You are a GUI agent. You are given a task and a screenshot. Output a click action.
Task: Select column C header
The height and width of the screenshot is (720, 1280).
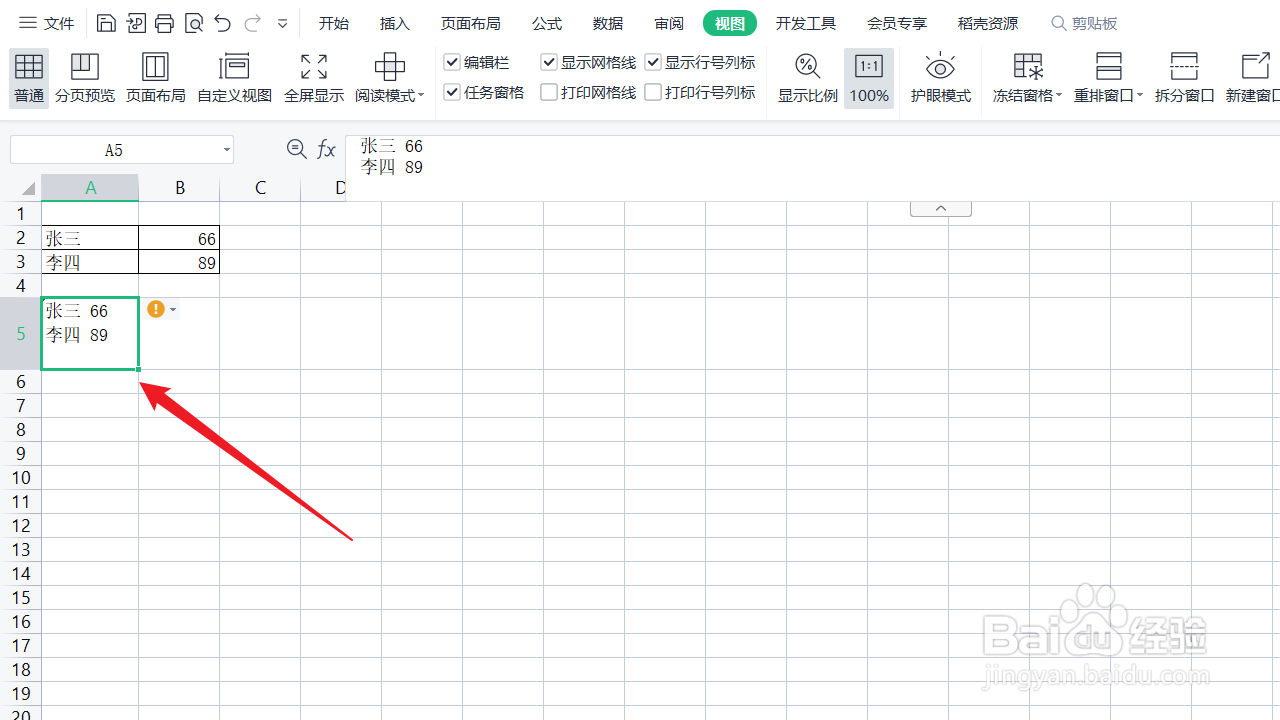260,188
